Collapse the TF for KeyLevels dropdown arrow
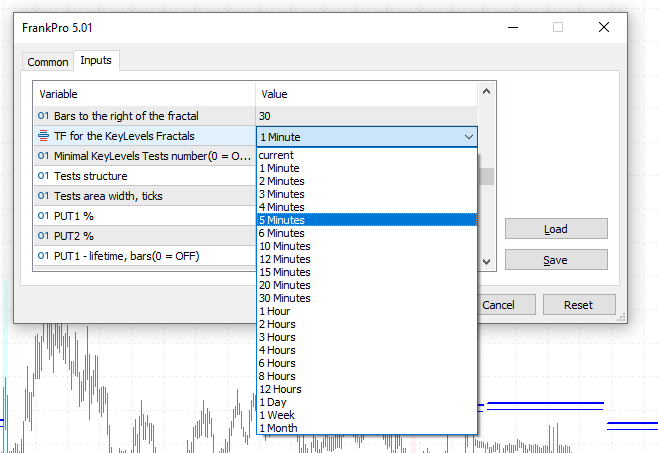 [x=467, y=137]
